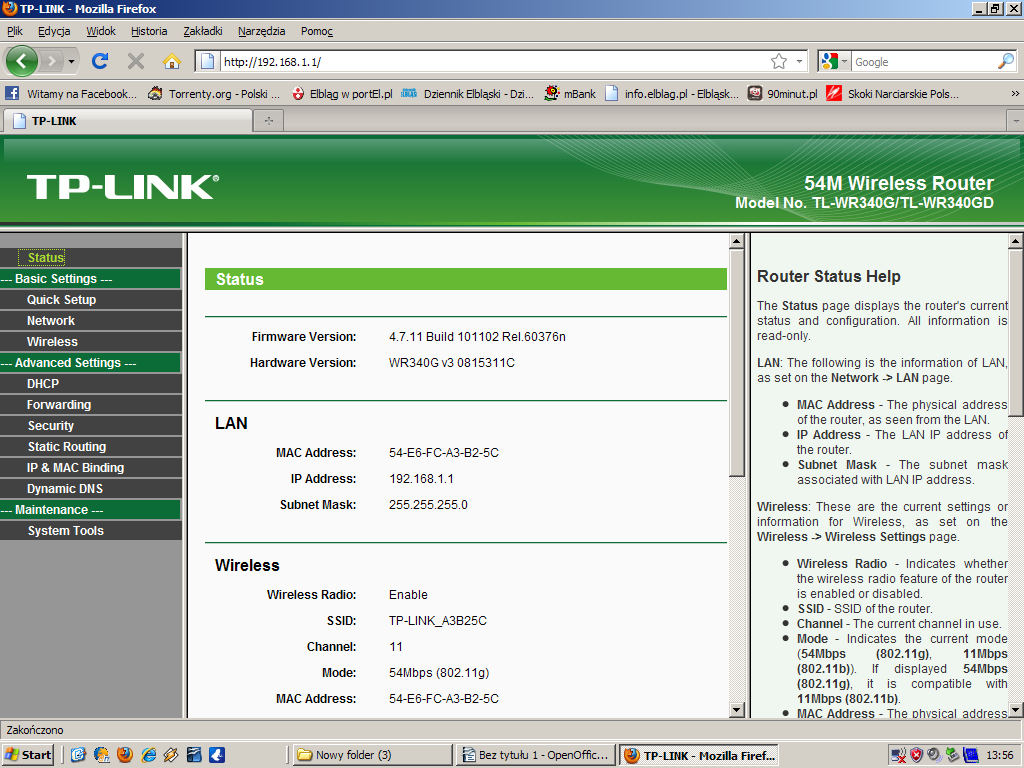
Task: Click the URL address field
Action: click(494, 61)
